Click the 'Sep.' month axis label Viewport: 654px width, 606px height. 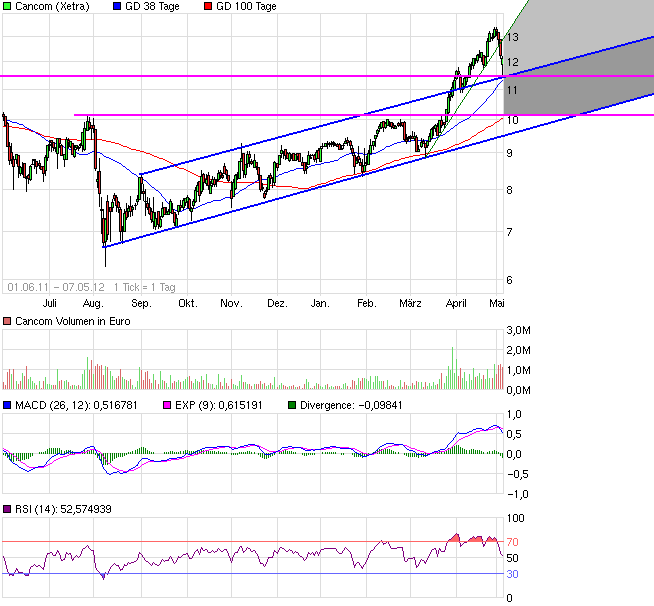[141, 303]
